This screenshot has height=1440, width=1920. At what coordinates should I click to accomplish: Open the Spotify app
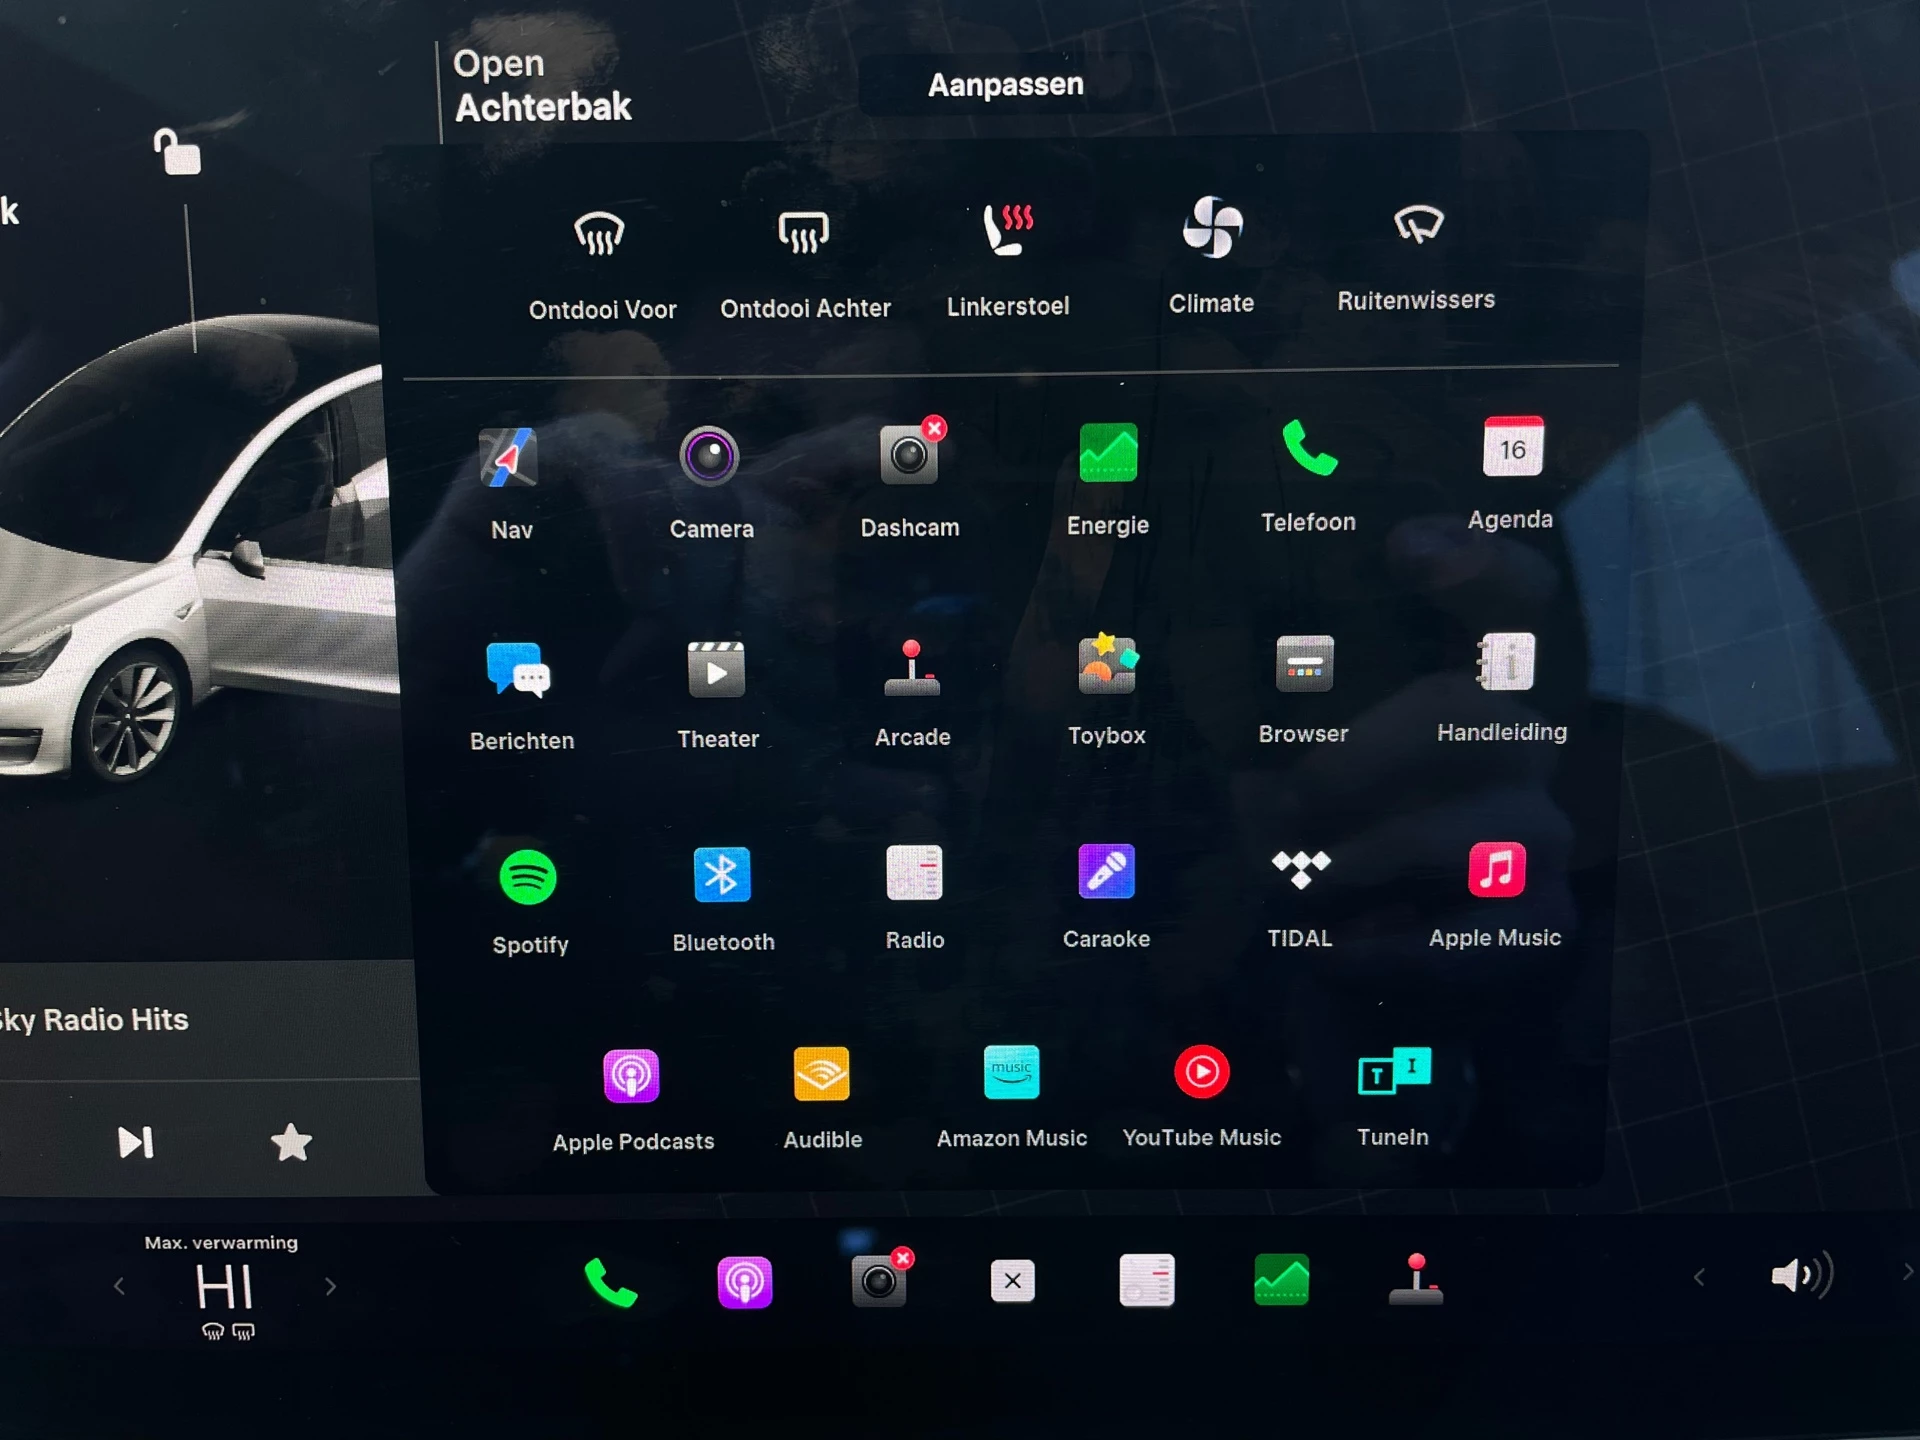(527, 878)
